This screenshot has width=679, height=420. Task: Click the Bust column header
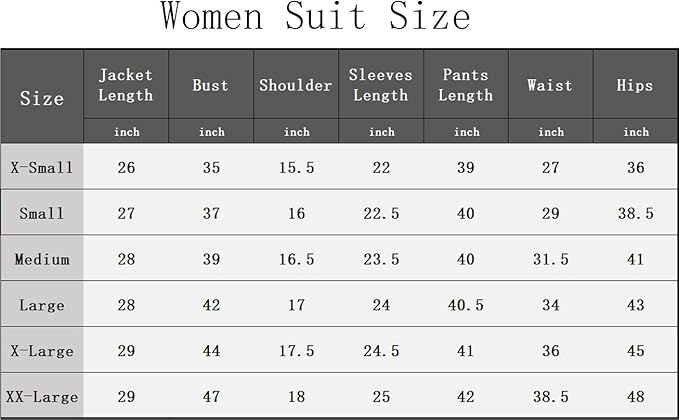click(x=211, y=85)
